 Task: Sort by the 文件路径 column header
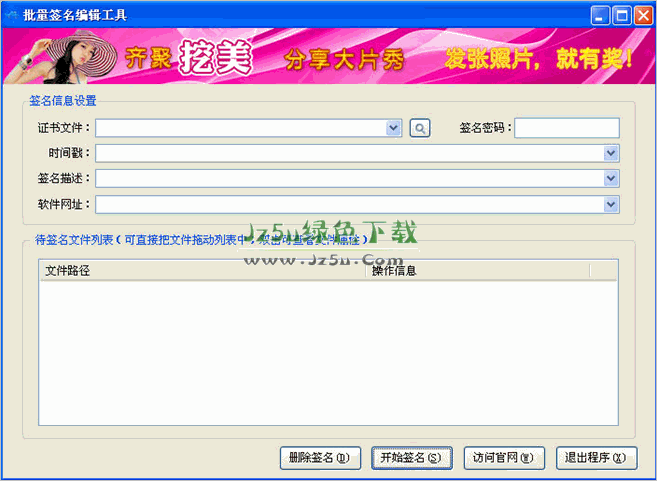[200, 271]
